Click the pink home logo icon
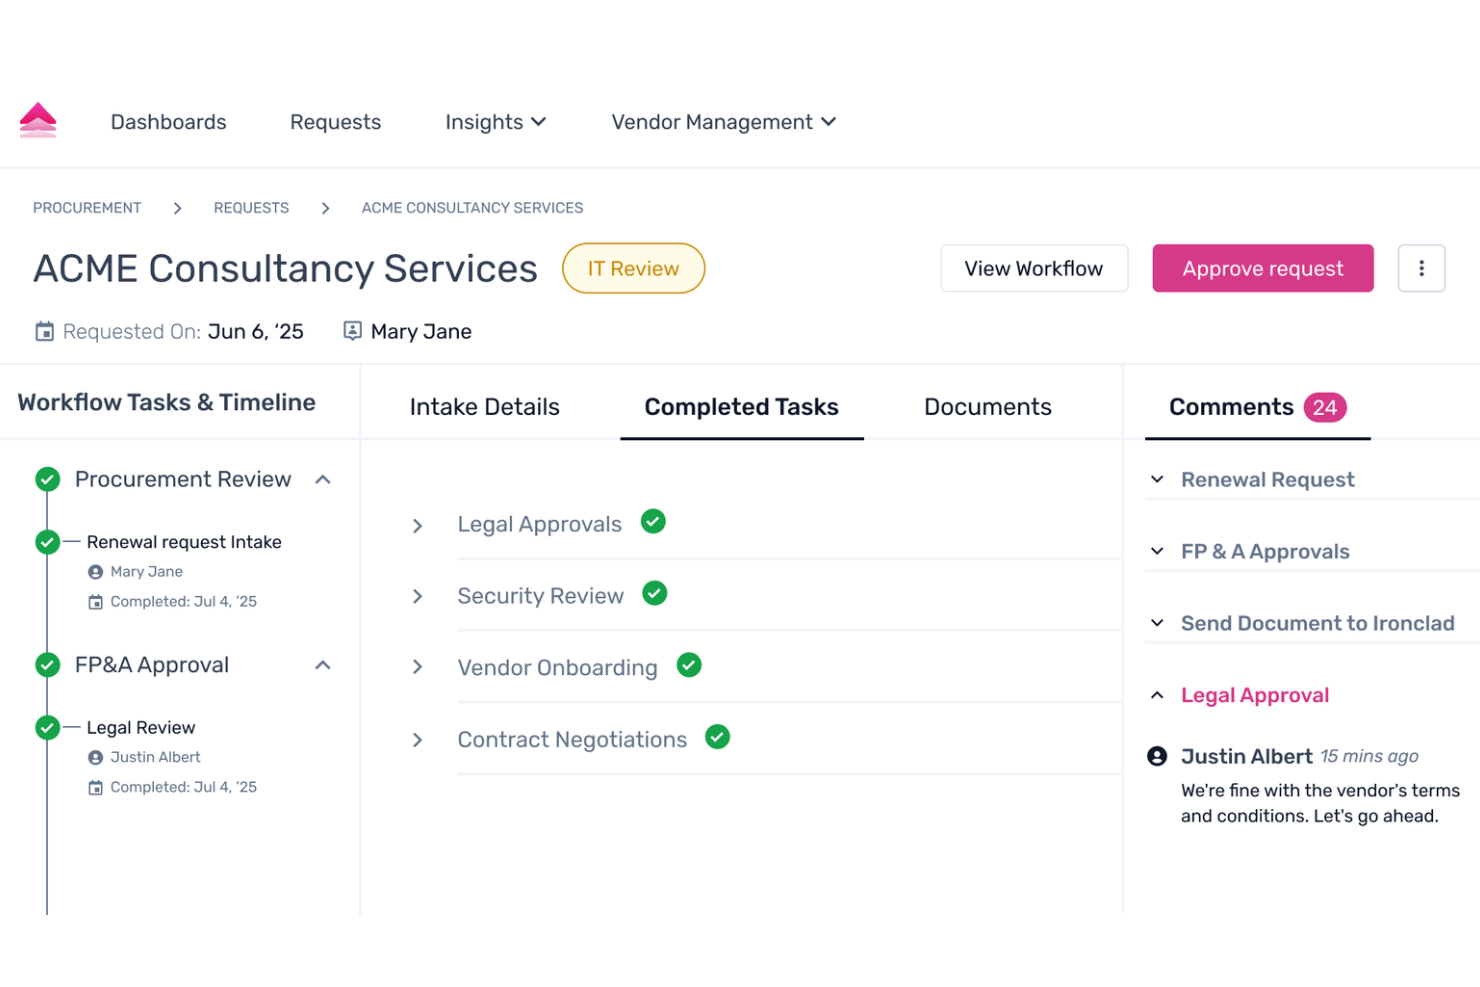Screen dimensions: 1480x987 click(x=37, y=120)
